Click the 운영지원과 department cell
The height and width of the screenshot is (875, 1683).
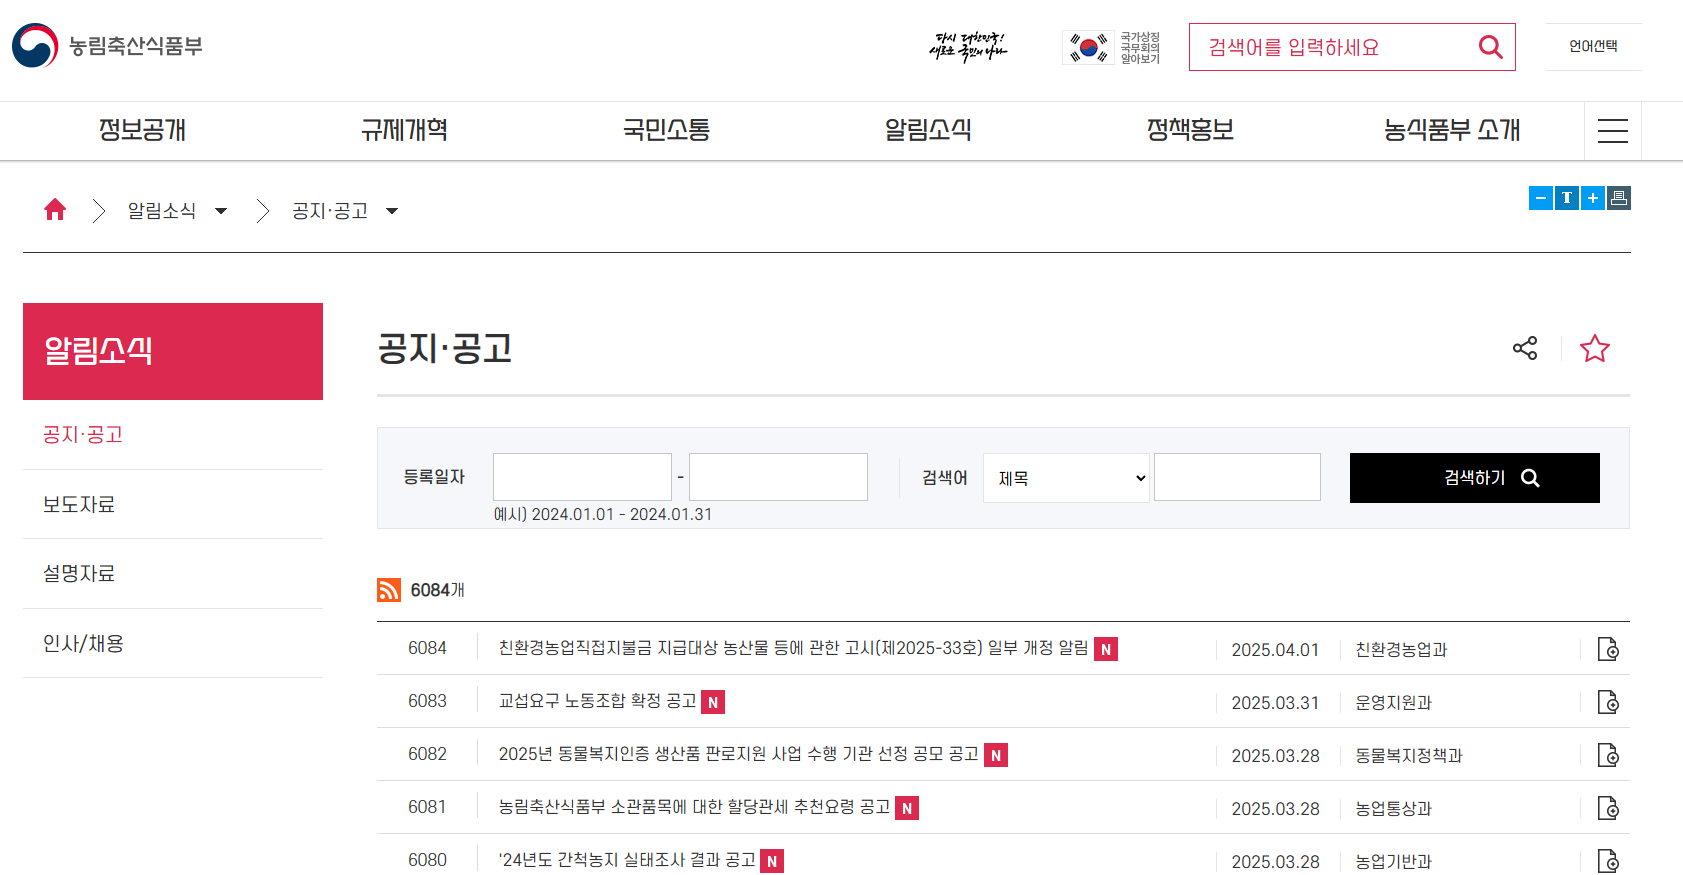[1393, 703]
